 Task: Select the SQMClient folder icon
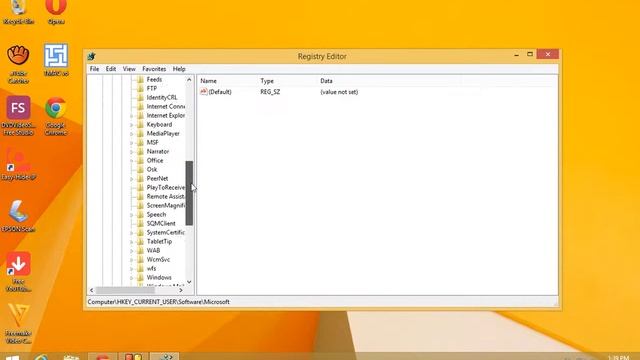[140, 223]
